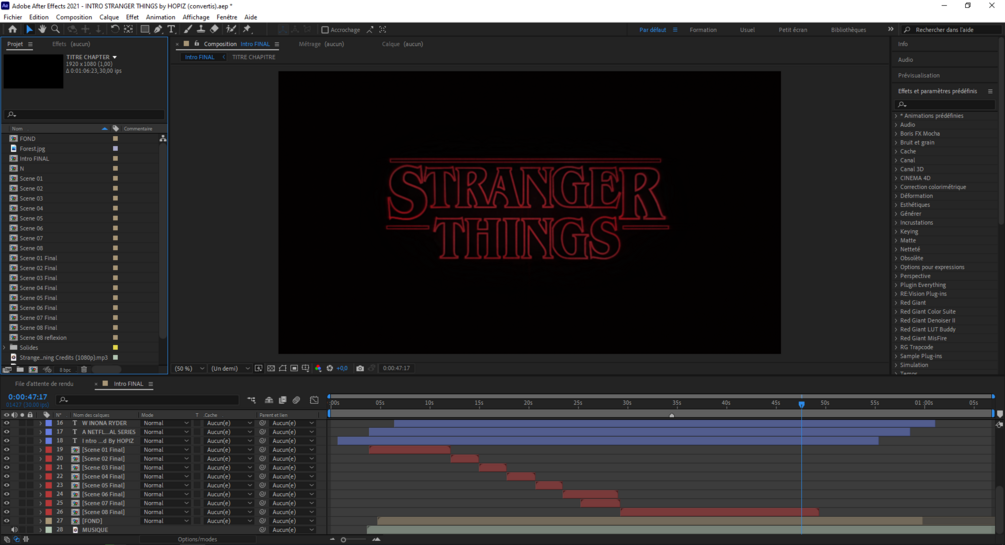Viewport: 1005px width, 545px height.
Task: Expand the [Scene 02 Final] layer properties
Action: click(x=40, y=459)
